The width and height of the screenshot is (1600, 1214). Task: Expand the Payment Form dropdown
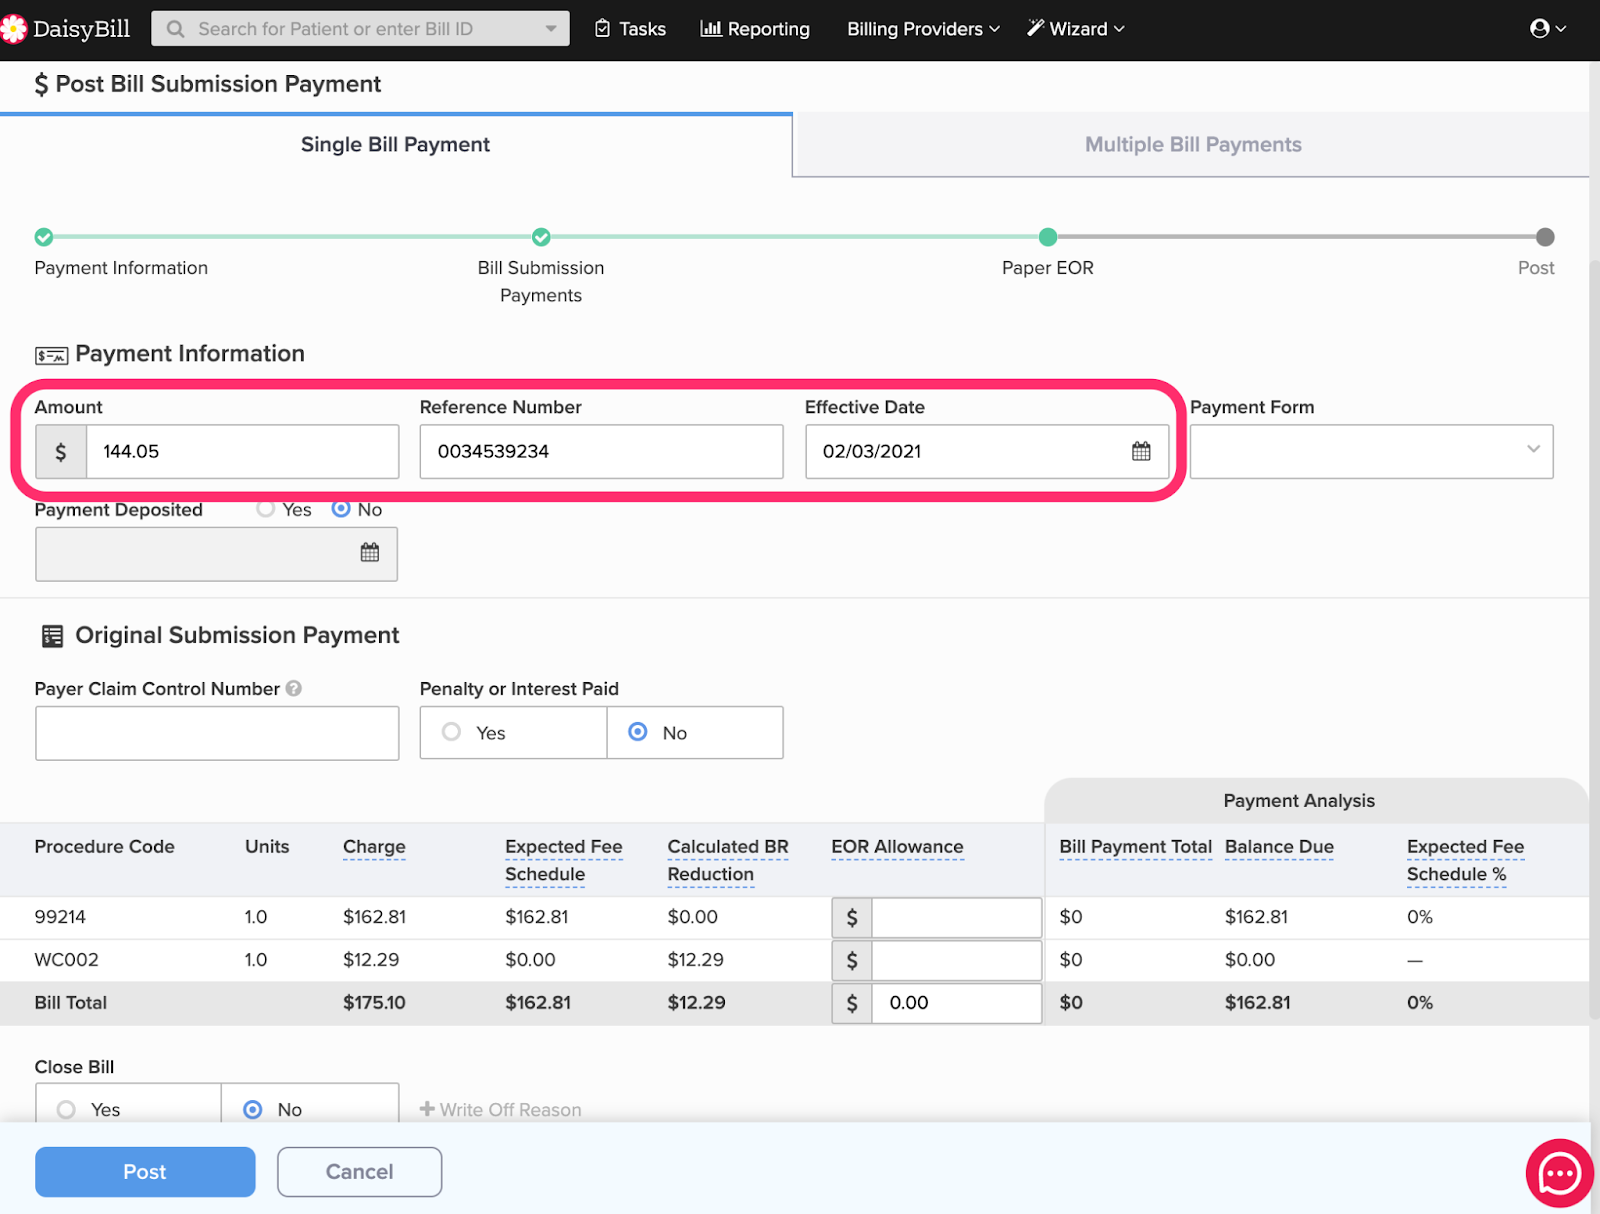coord(1370,451)
